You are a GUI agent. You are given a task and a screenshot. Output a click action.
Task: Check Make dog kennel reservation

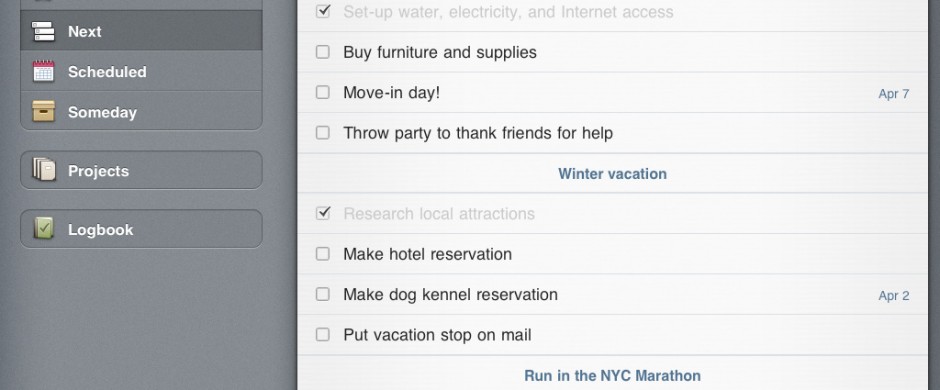[323, 294]
